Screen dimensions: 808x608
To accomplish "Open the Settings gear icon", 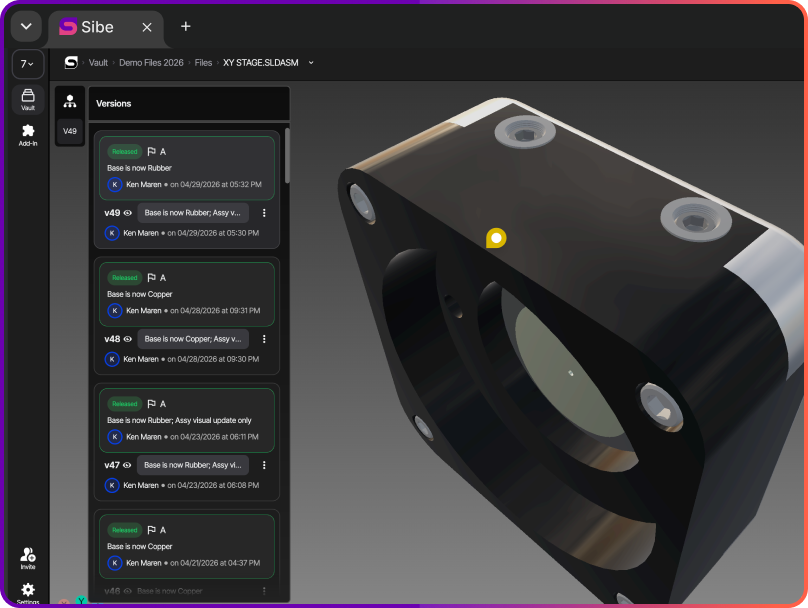I will pos(28,593).
